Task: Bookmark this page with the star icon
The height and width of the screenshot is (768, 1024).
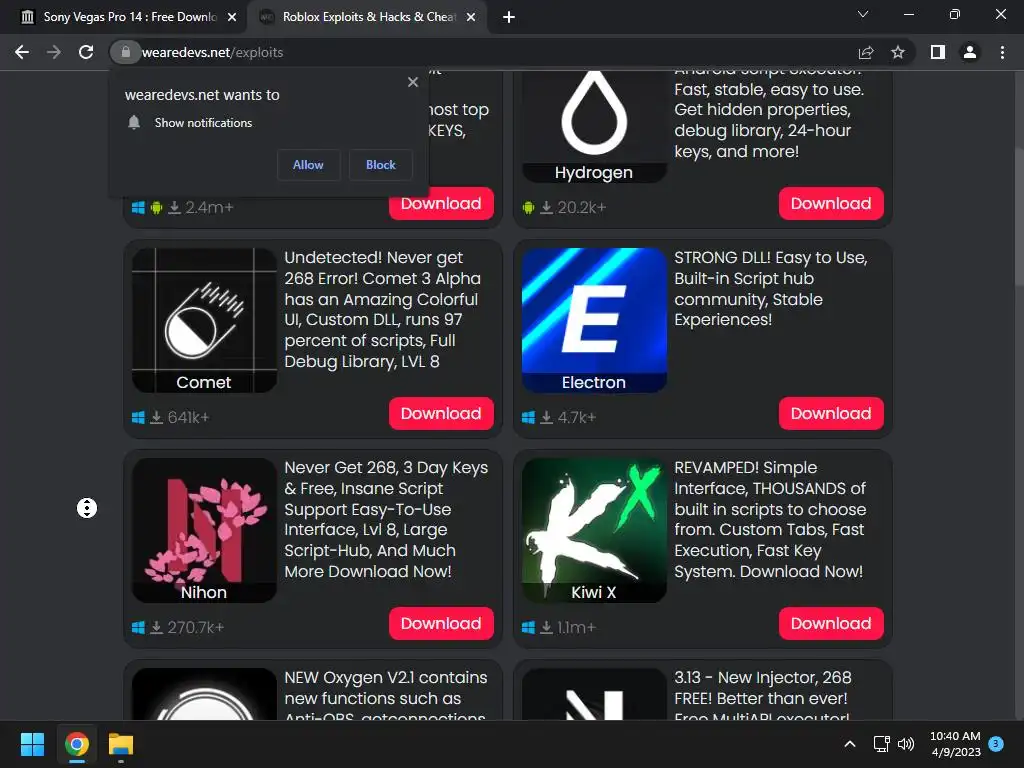Action: click(898, 52)
